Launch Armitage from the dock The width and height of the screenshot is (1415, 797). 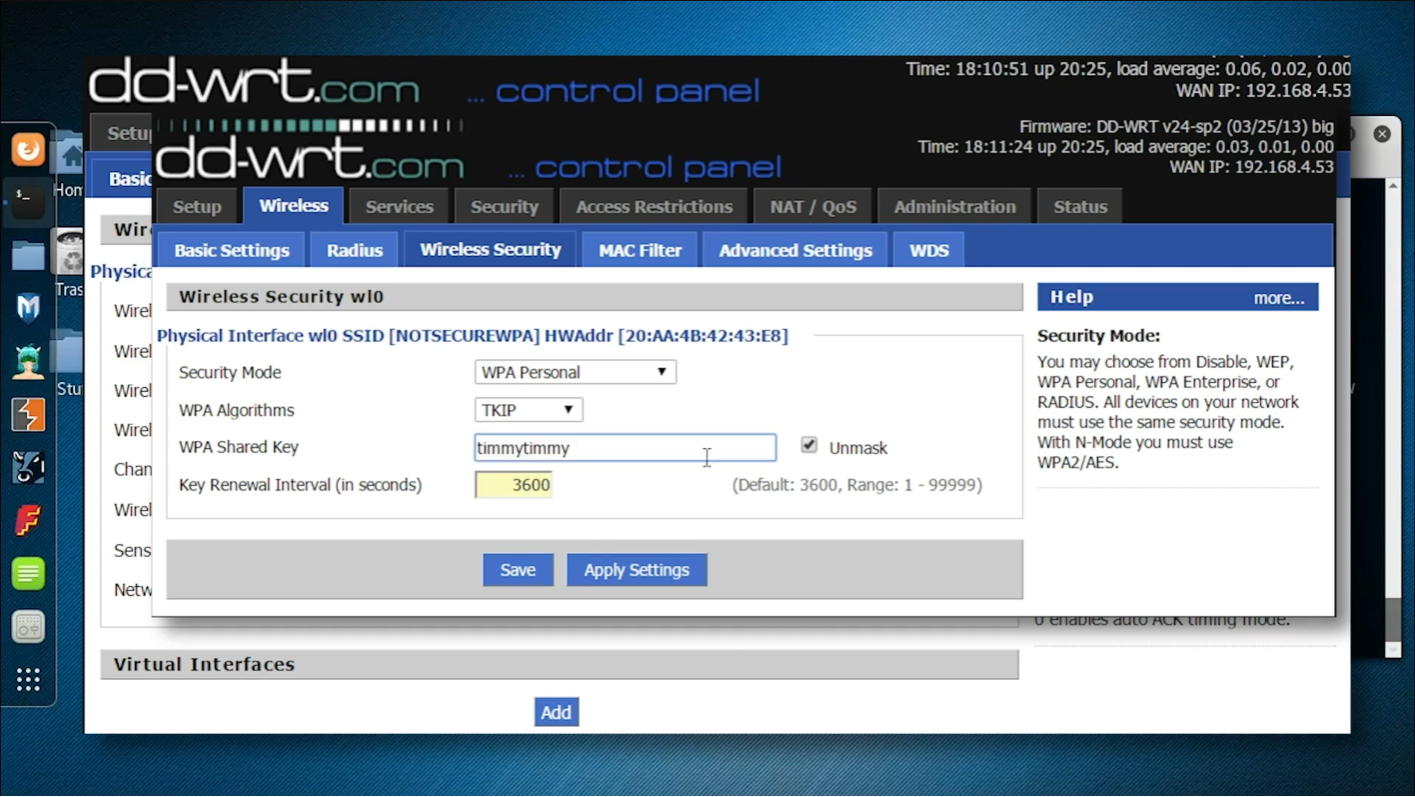click(x=28, y=361)
